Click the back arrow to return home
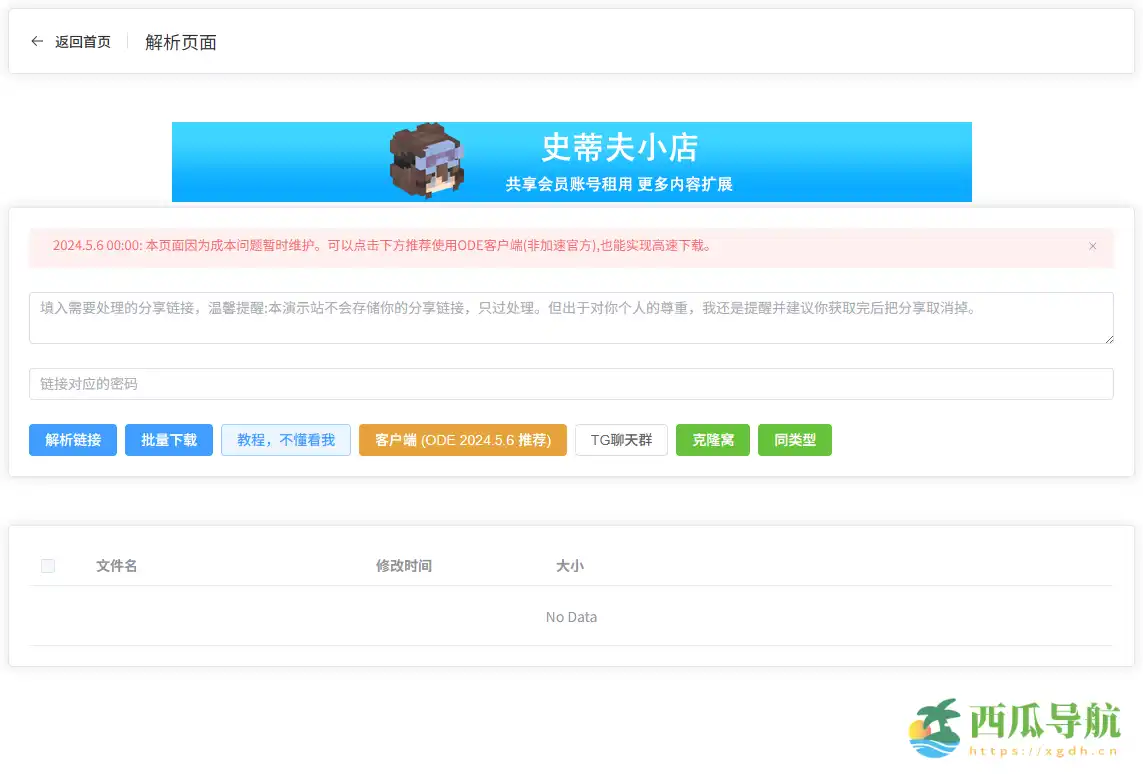This screenshot has width=1143, height=774. click(36, 42)
